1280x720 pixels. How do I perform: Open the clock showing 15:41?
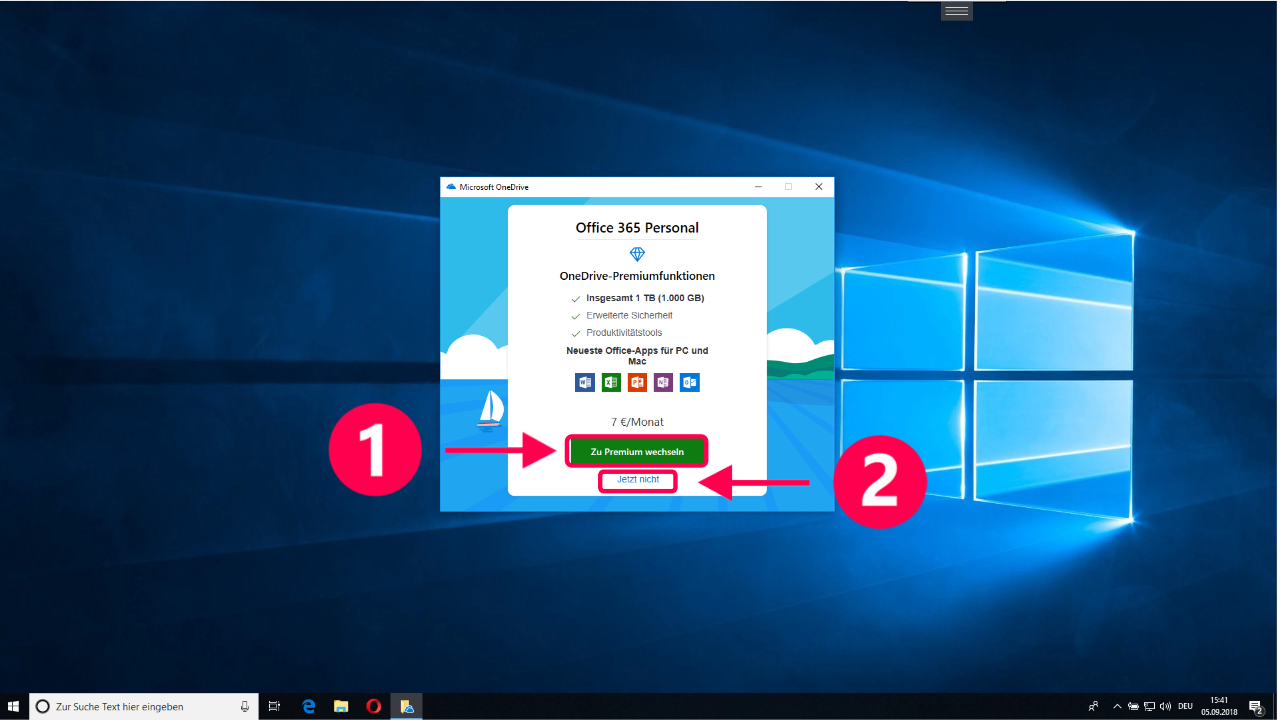click(1219, 706)
